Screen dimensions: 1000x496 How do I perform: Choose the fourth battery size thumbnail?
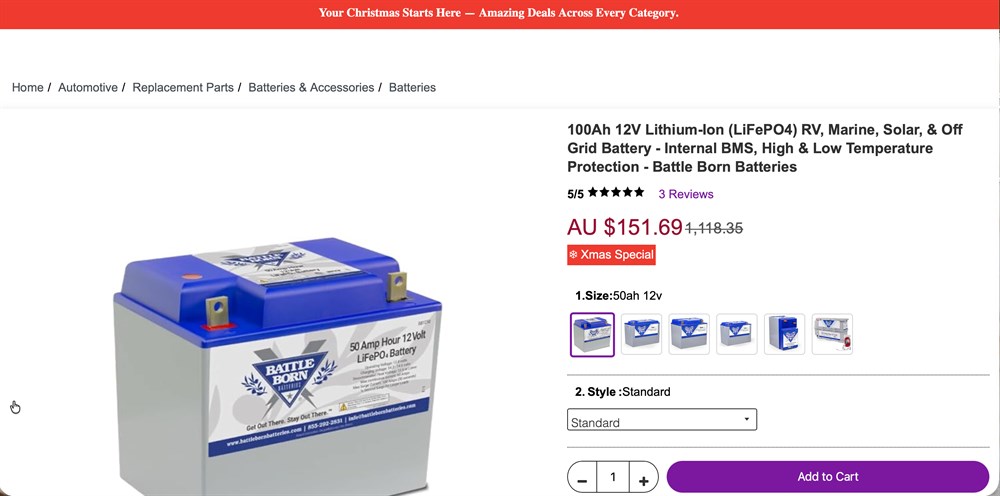click(737, 334)
